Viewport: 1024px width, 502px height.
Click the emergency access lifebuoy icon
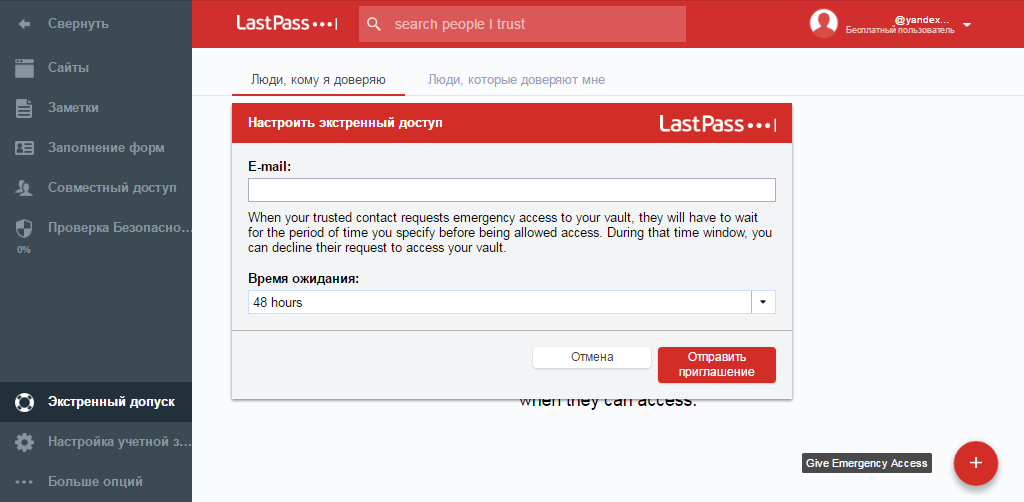(x=24, y=402)
